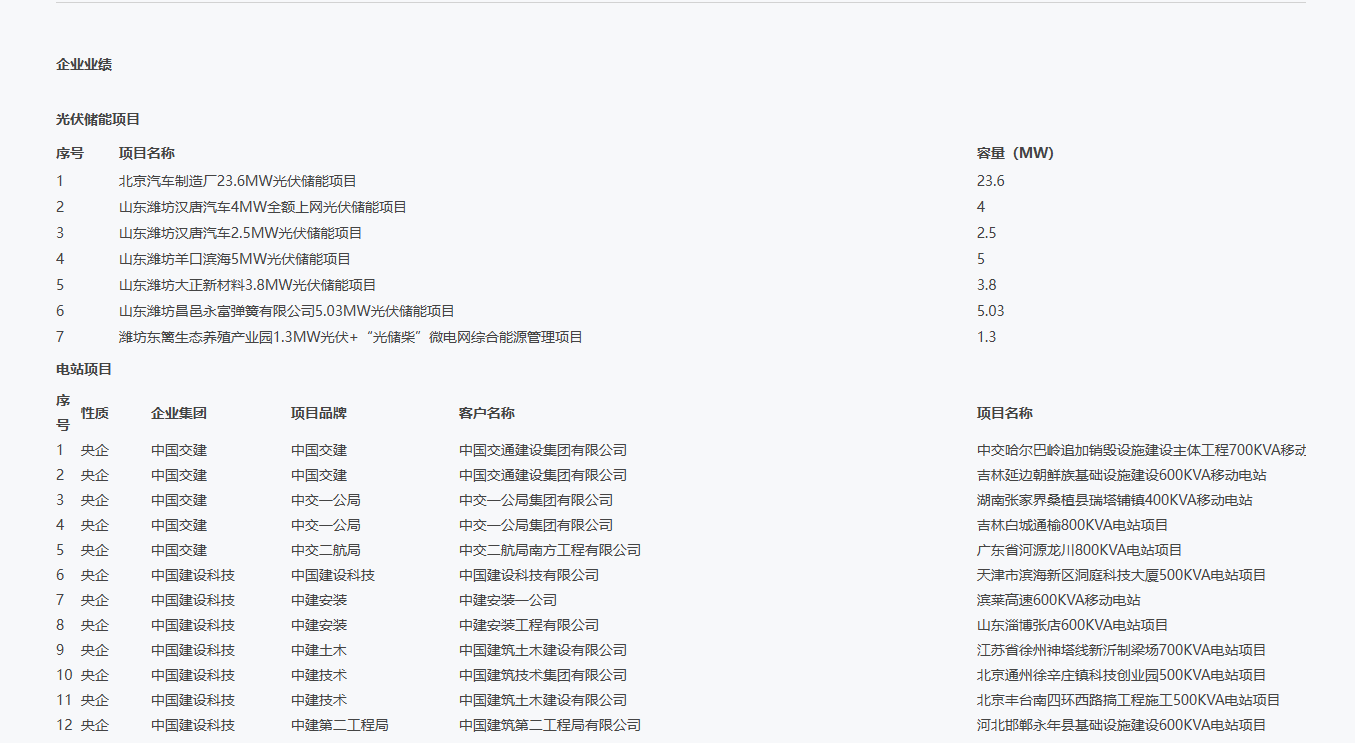Select the capacity value 1.3
1355x743 pixels.
987,337
